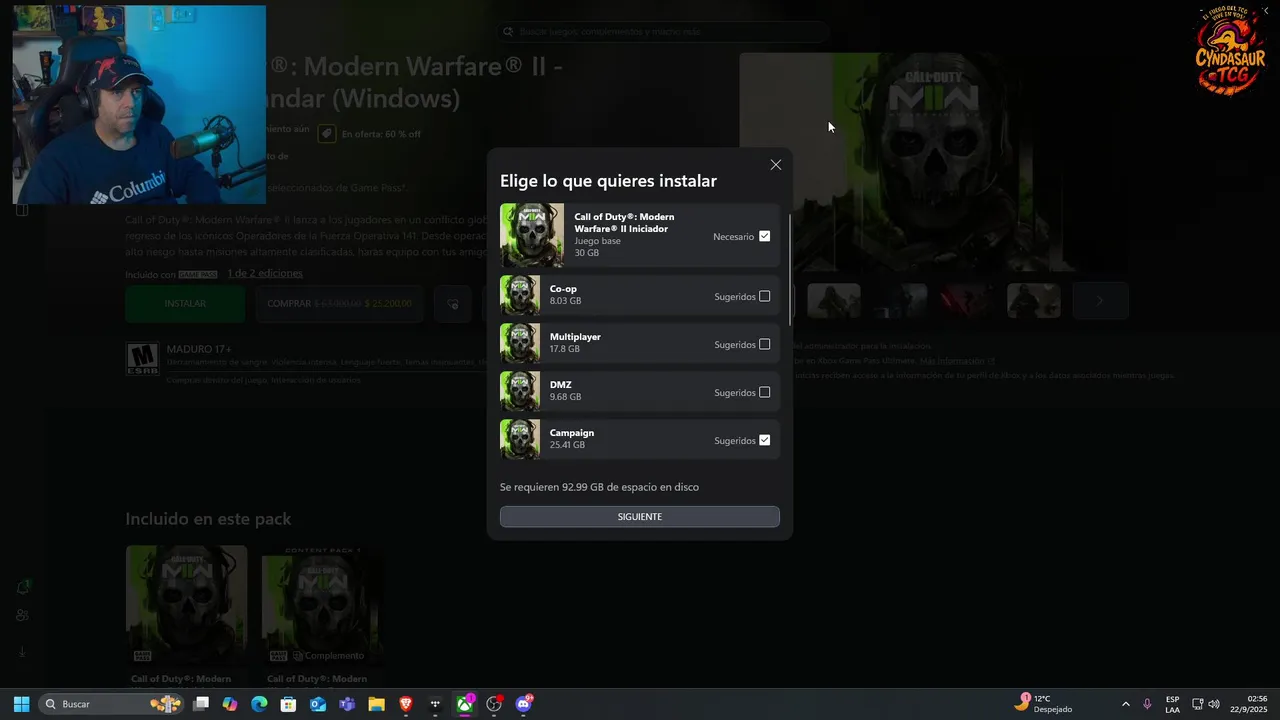Click the network icon in system tray
This screenshot has height=720, width=1280.
click(x=1197, y=704)
